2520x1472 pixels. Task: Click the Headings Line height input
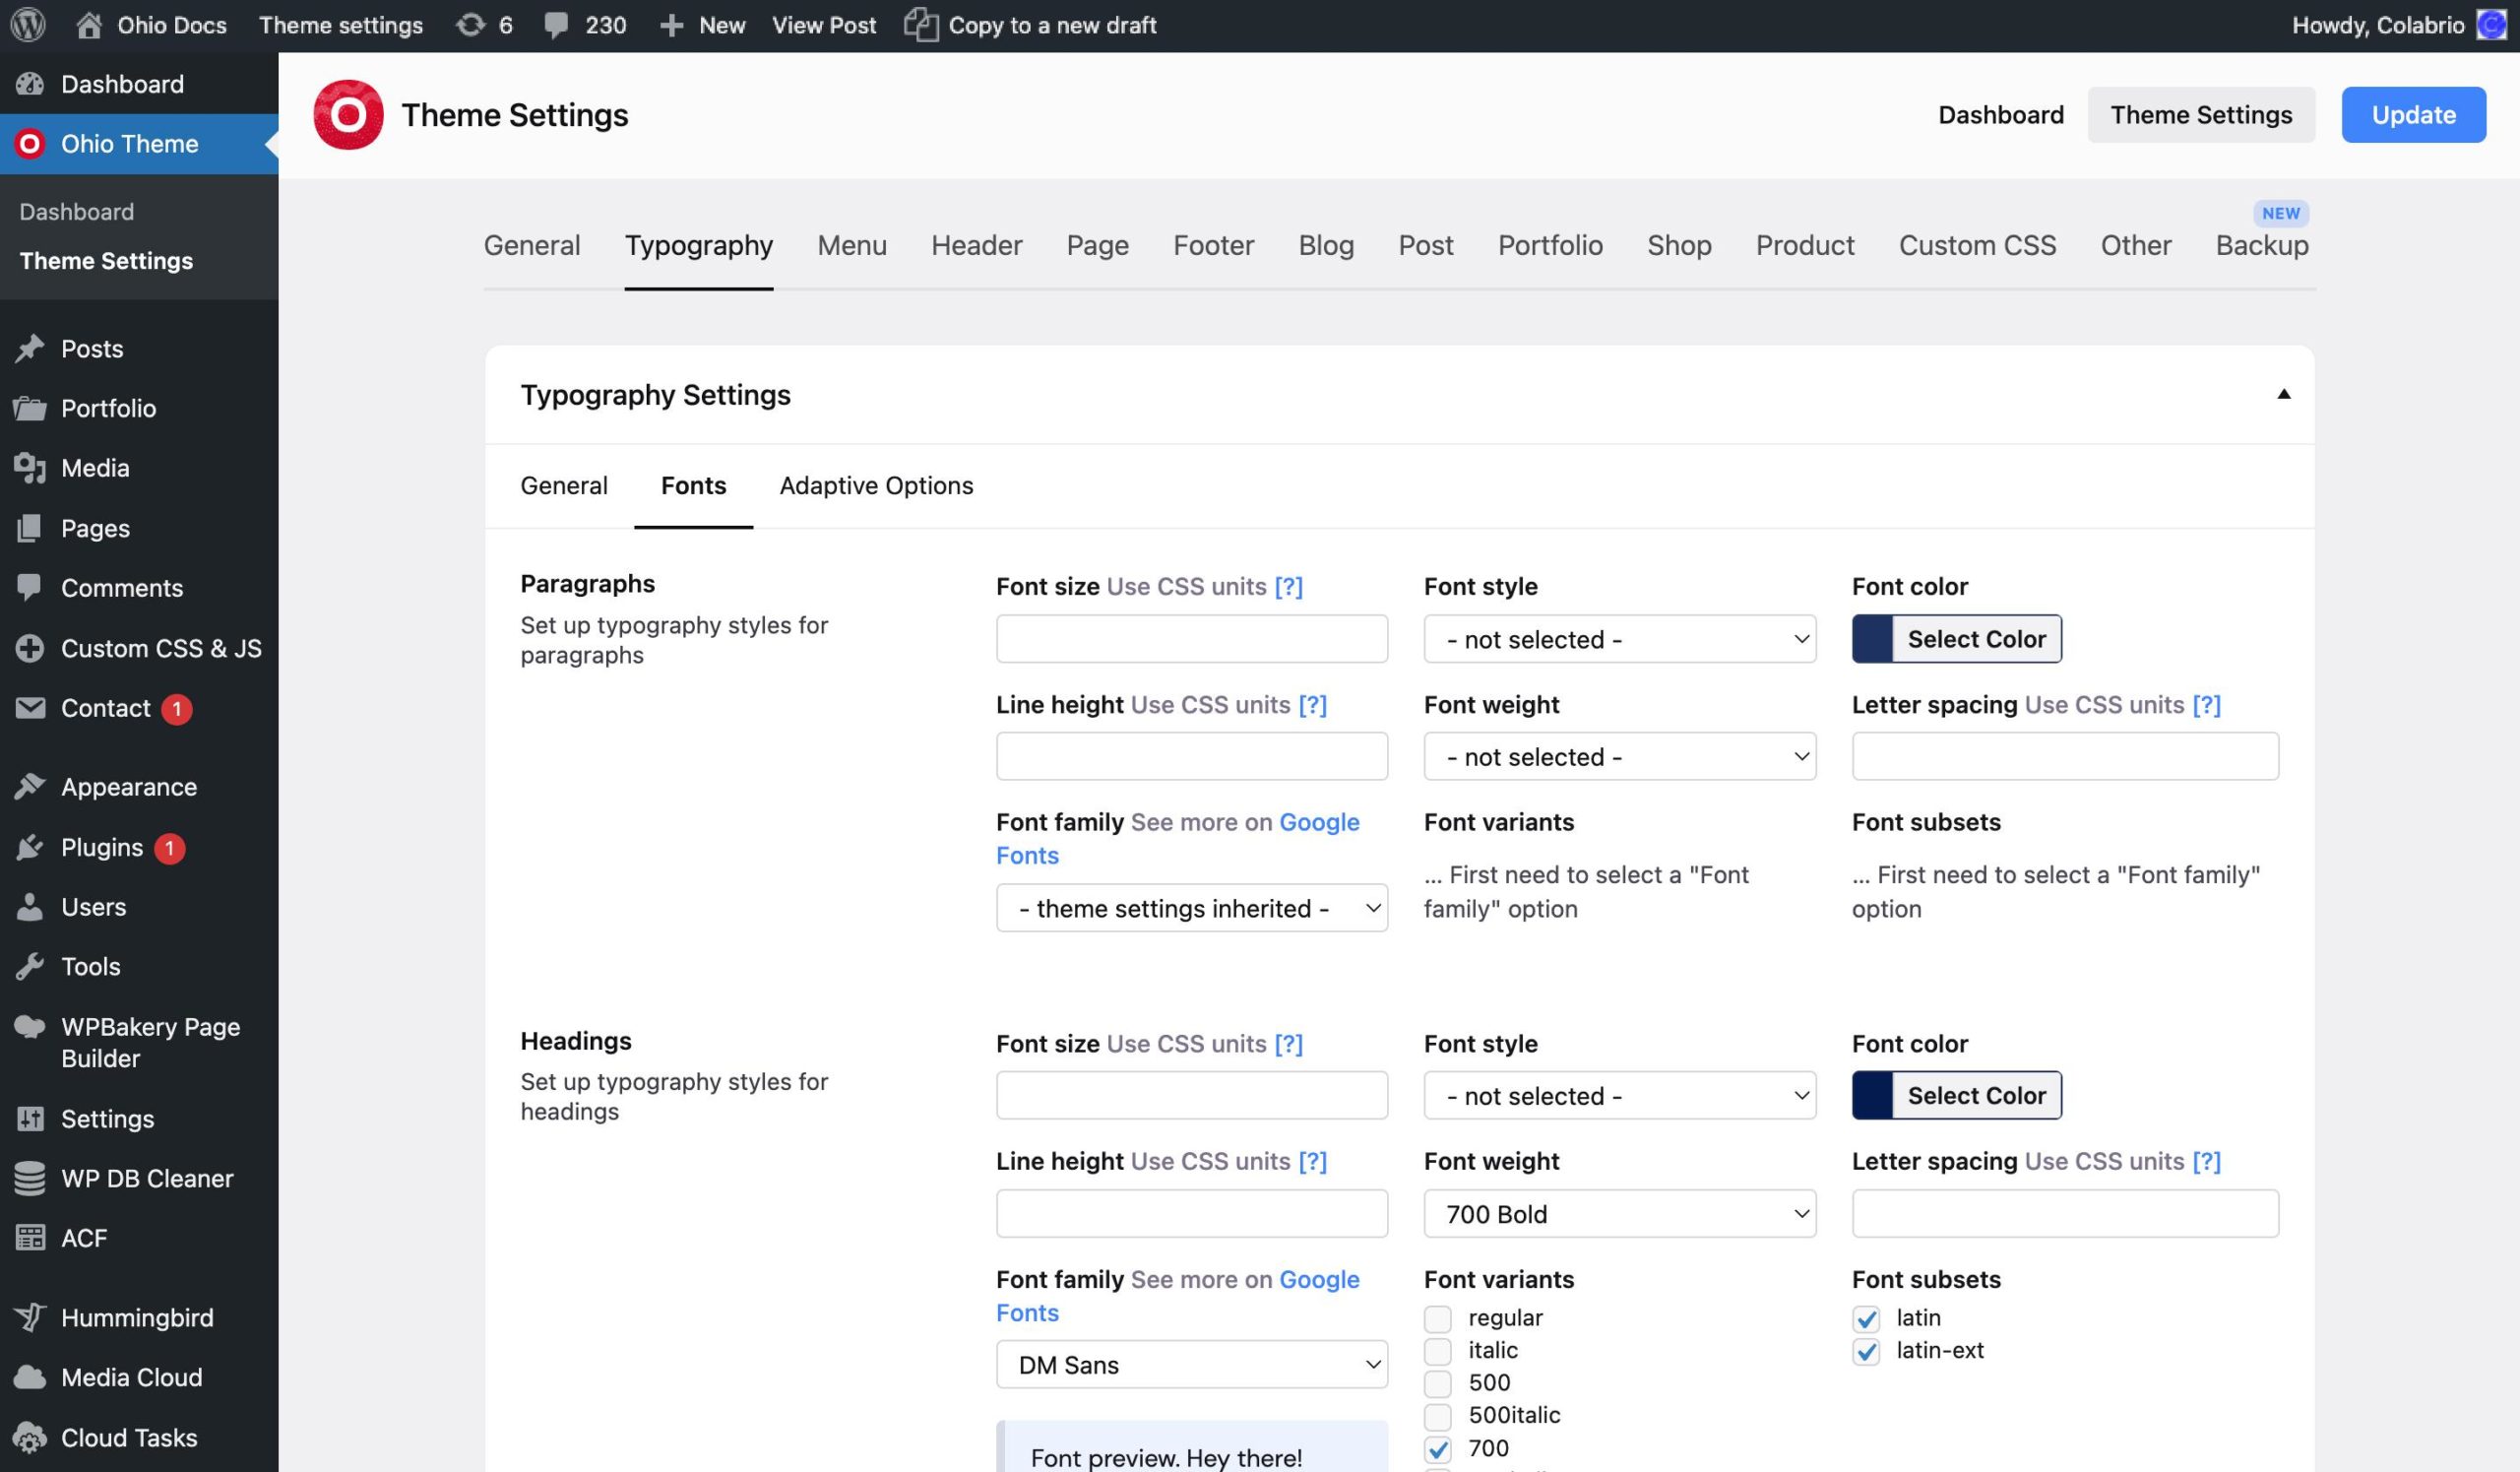click(1191, 1214)
